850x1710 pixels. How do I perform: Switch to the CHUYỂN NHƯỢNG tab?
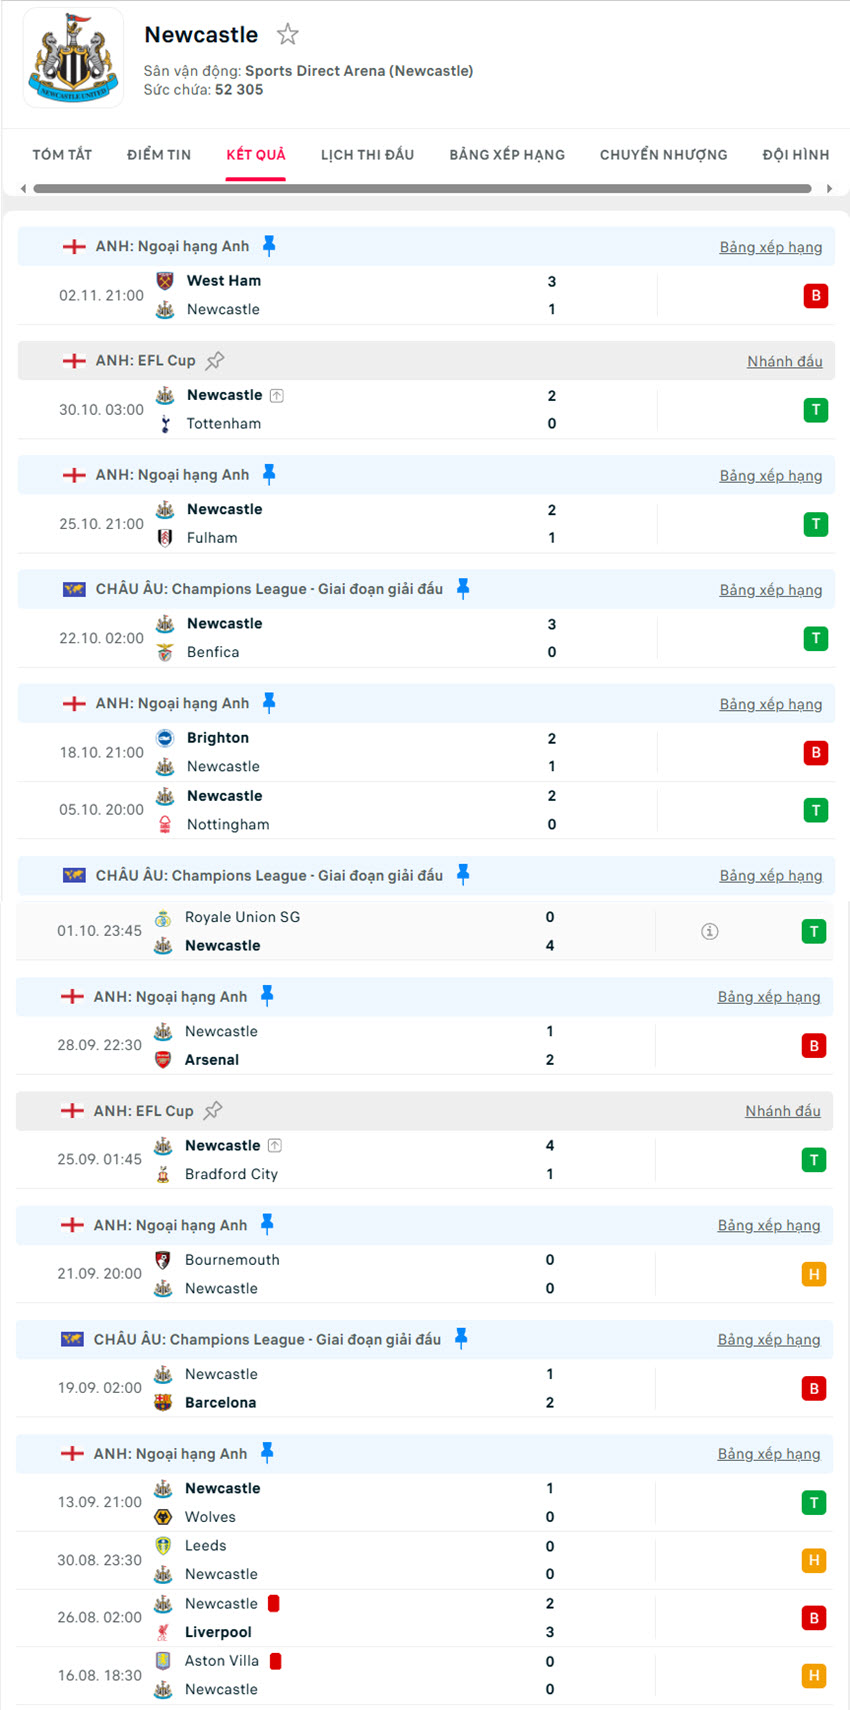pyautogui.click(x=663, y=155)
